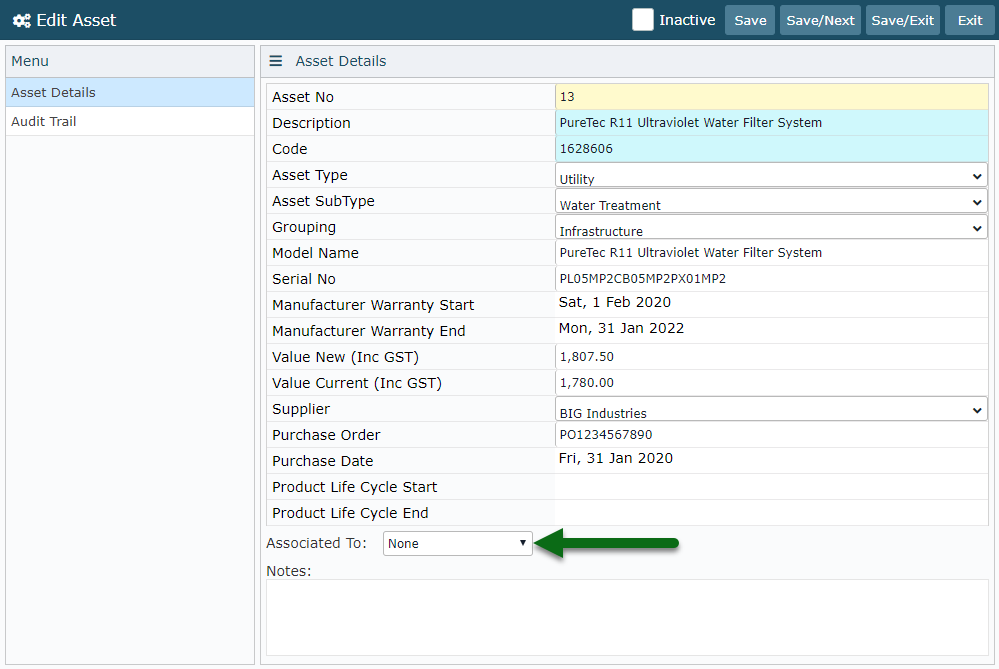Click the Serial No input field
Screen dimensions: 999x669
[772, 279]
